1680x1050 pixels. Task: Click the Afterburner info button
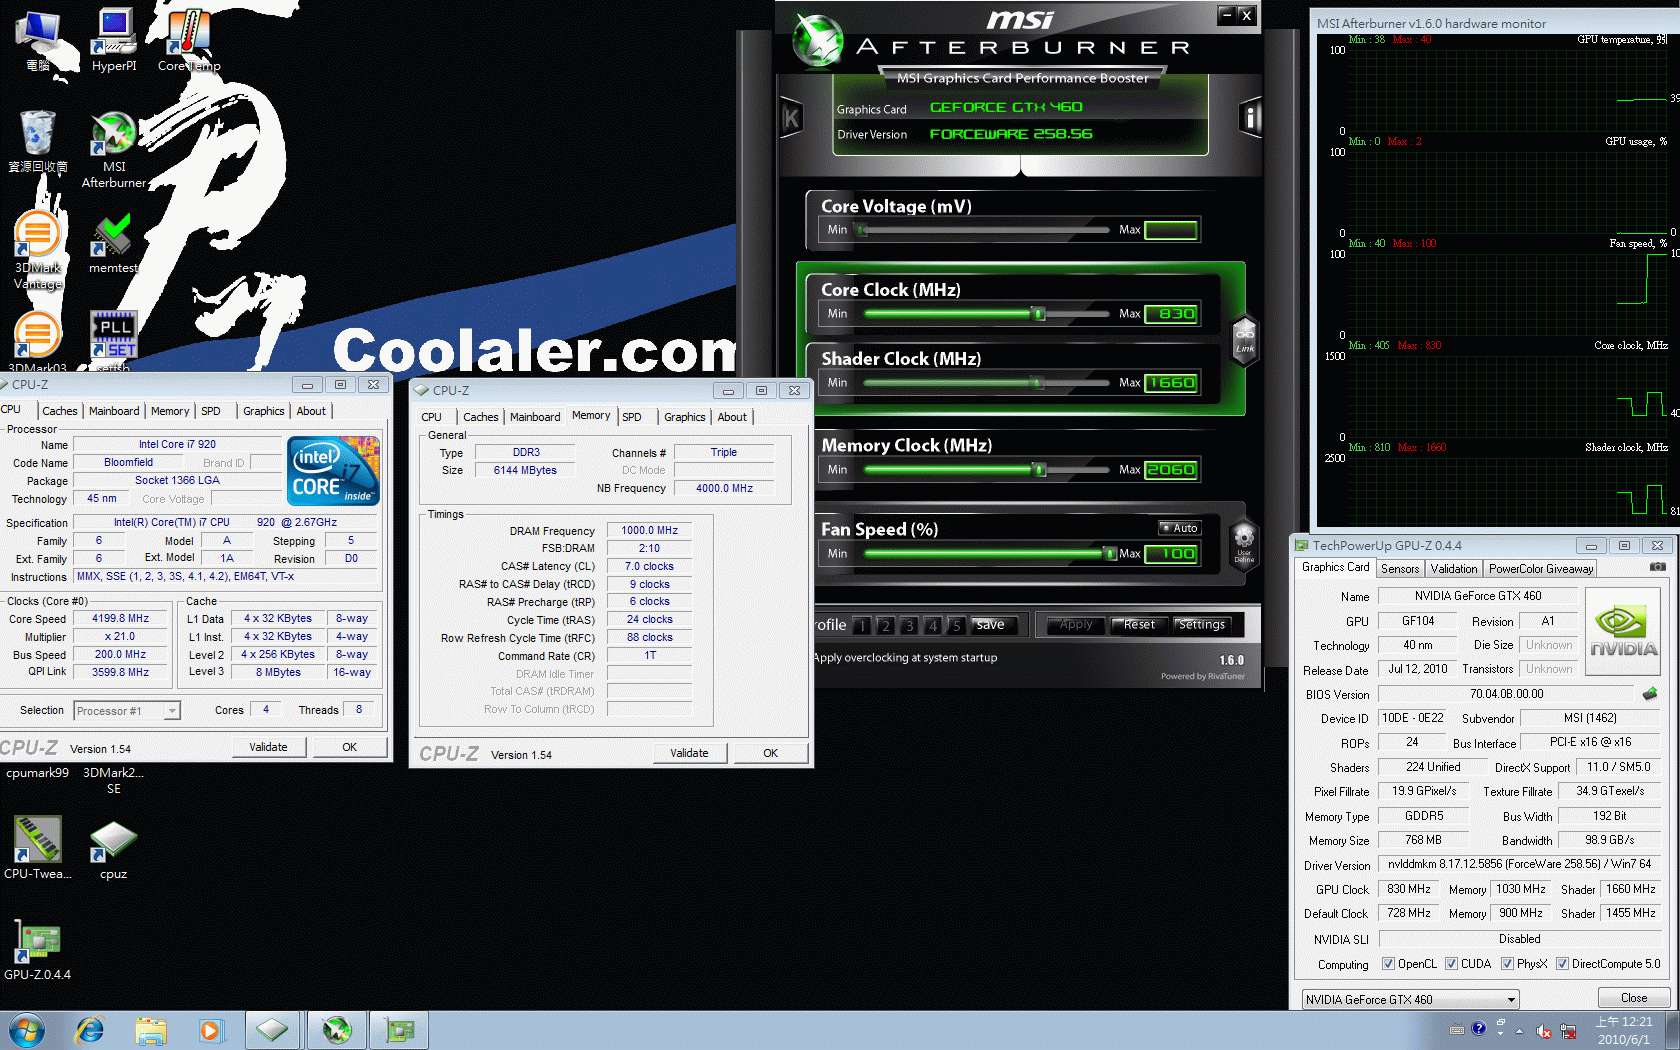coord(1249,118)
